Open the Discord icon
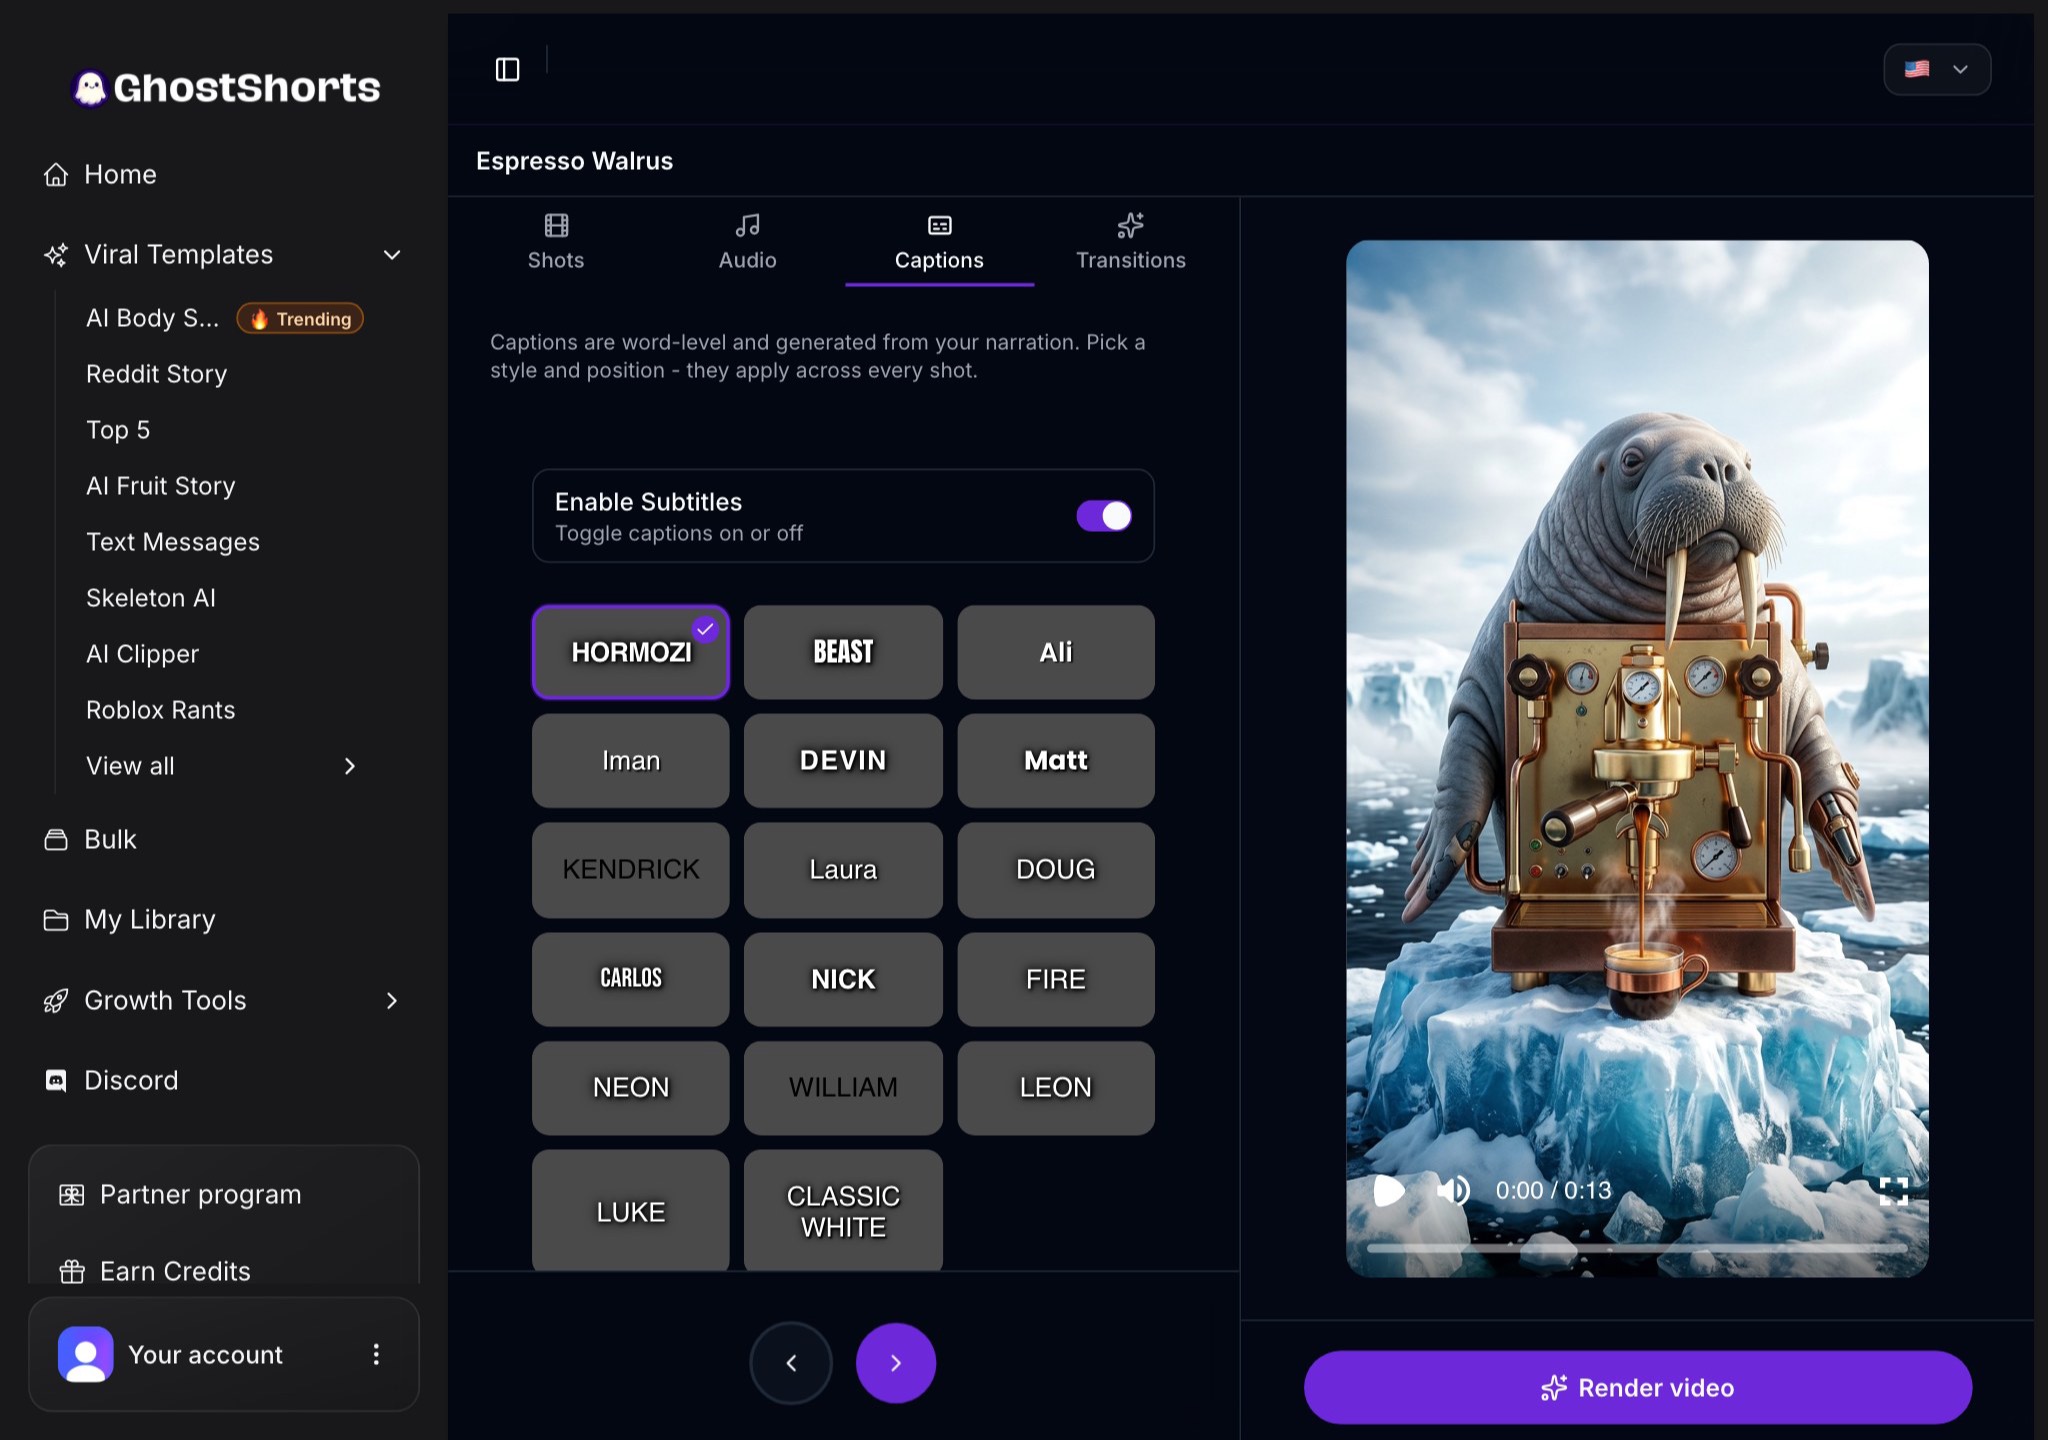 [56, 1081]
